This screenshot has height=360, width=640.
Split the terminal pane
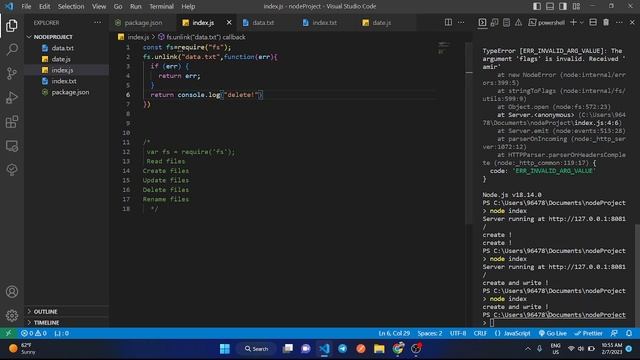tap(593, 22)
